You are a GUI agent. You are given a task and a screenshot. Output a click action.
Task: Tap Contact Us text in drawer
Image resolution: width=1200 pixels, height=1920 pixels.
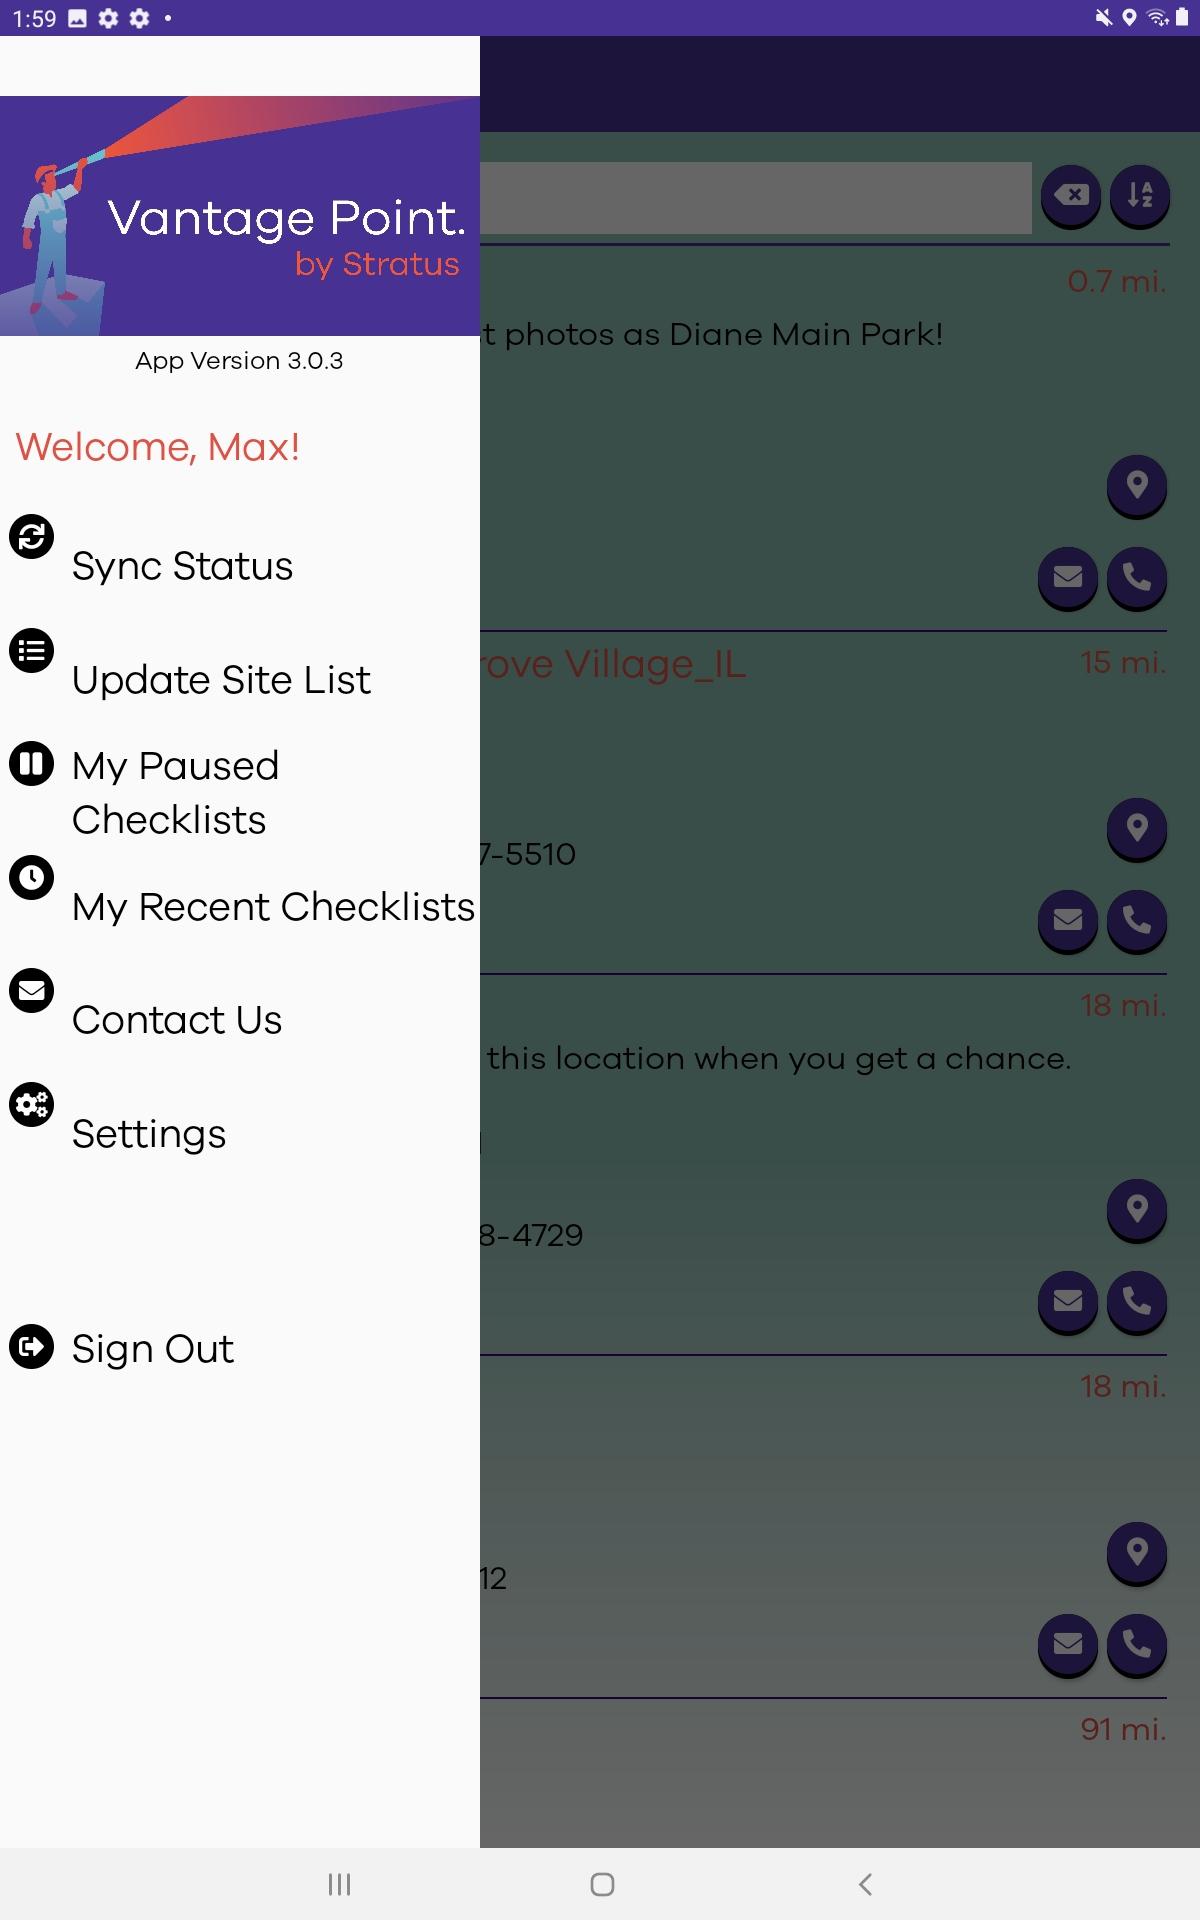pyautogui.click(x=177, y=1020)
